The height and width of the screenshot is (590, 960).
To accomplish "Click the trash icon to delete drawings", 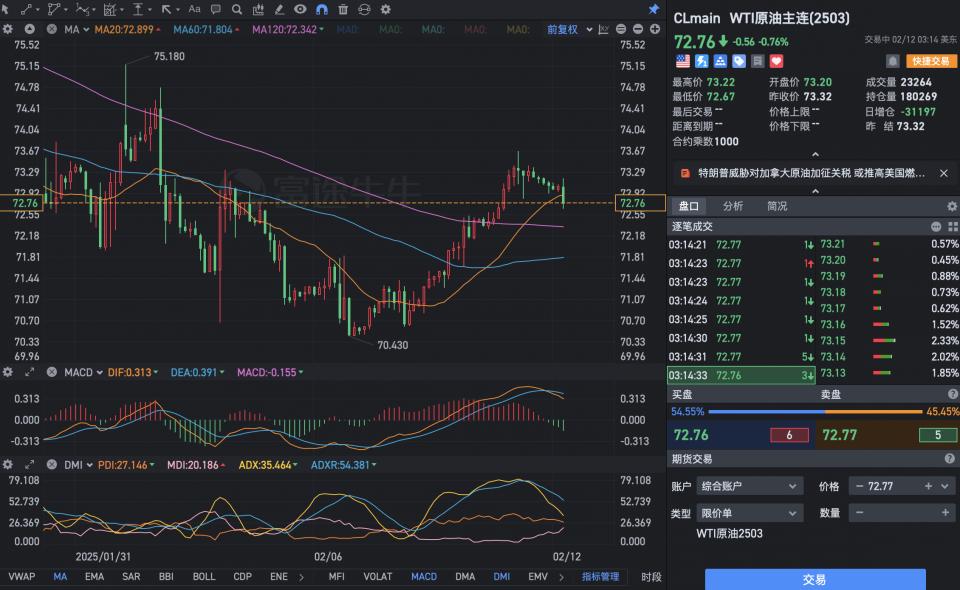I will point(343,9).
